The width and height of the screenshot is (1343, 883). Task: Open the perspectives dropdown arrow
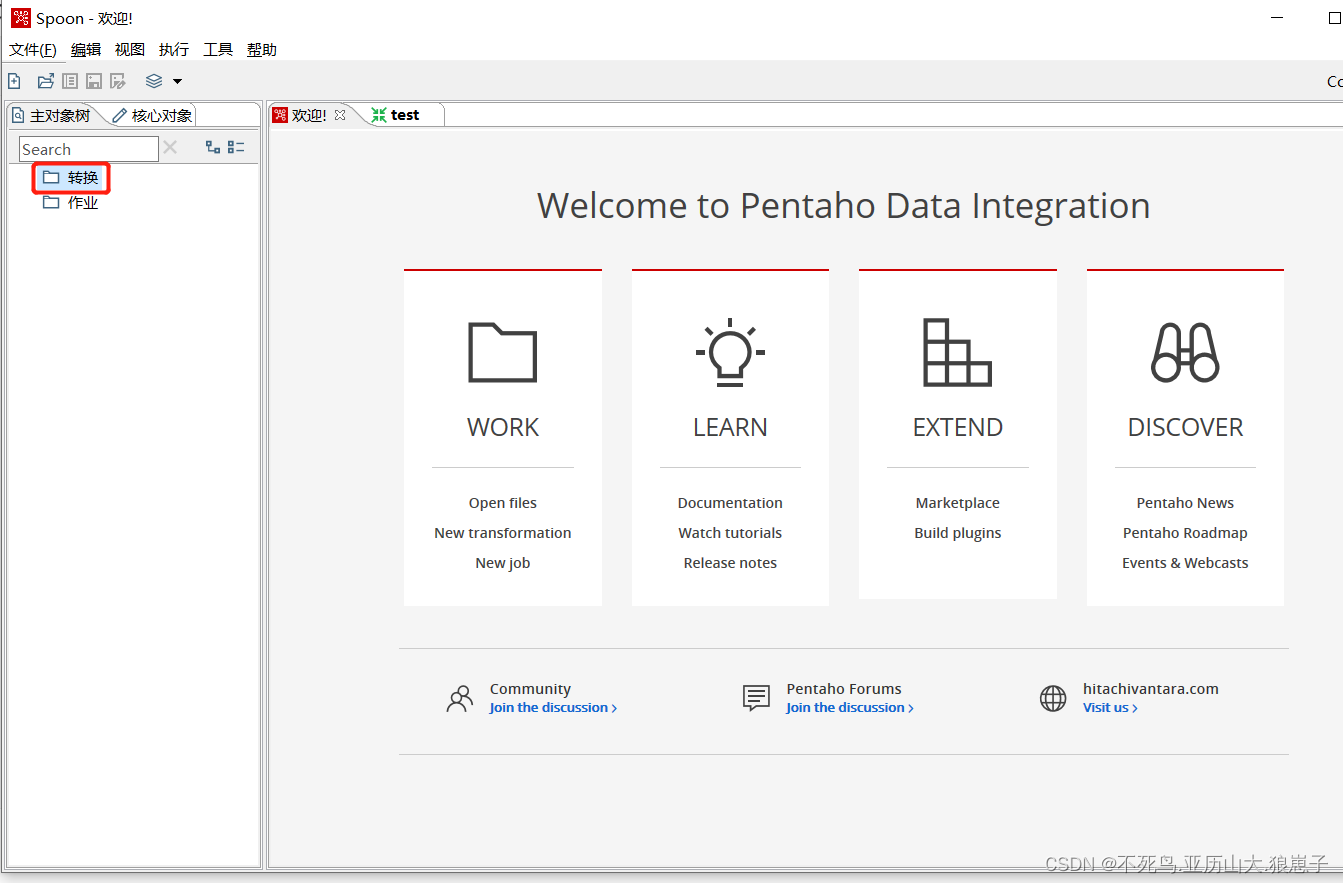click(x=178, y=81)
